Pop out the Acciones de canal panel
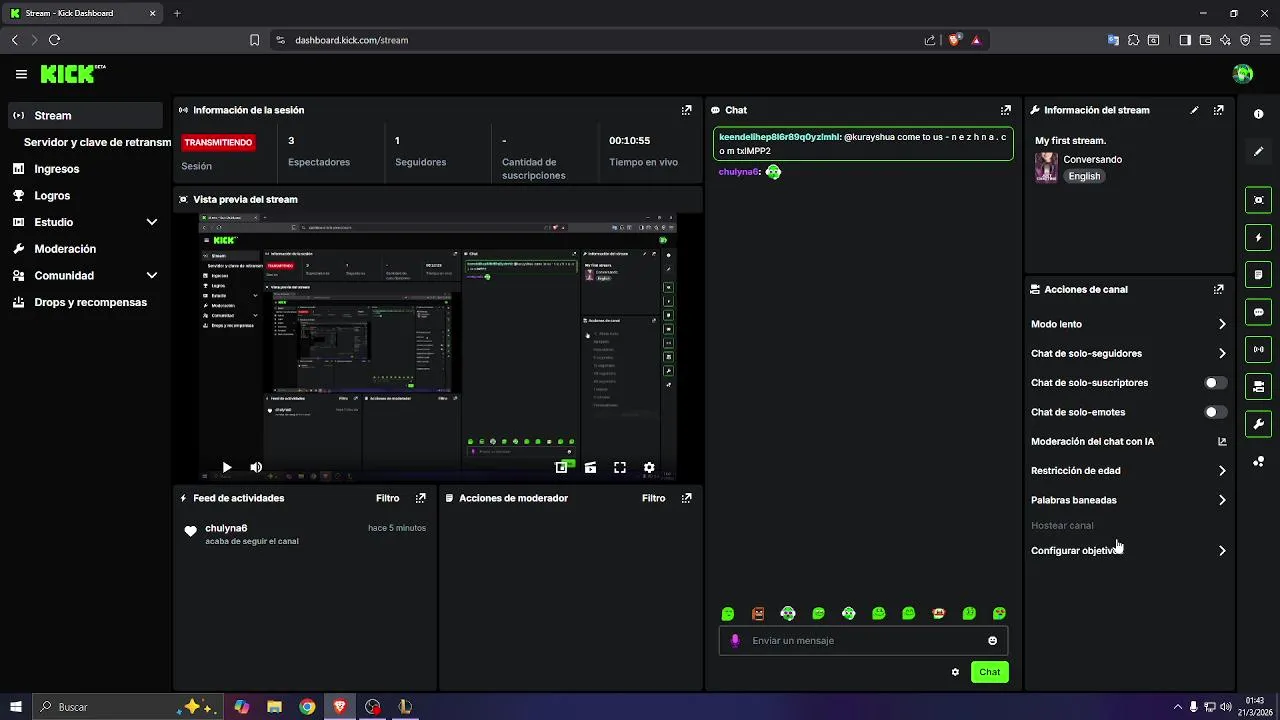The image size is (1280, 720). click(x=1218, y=289)
